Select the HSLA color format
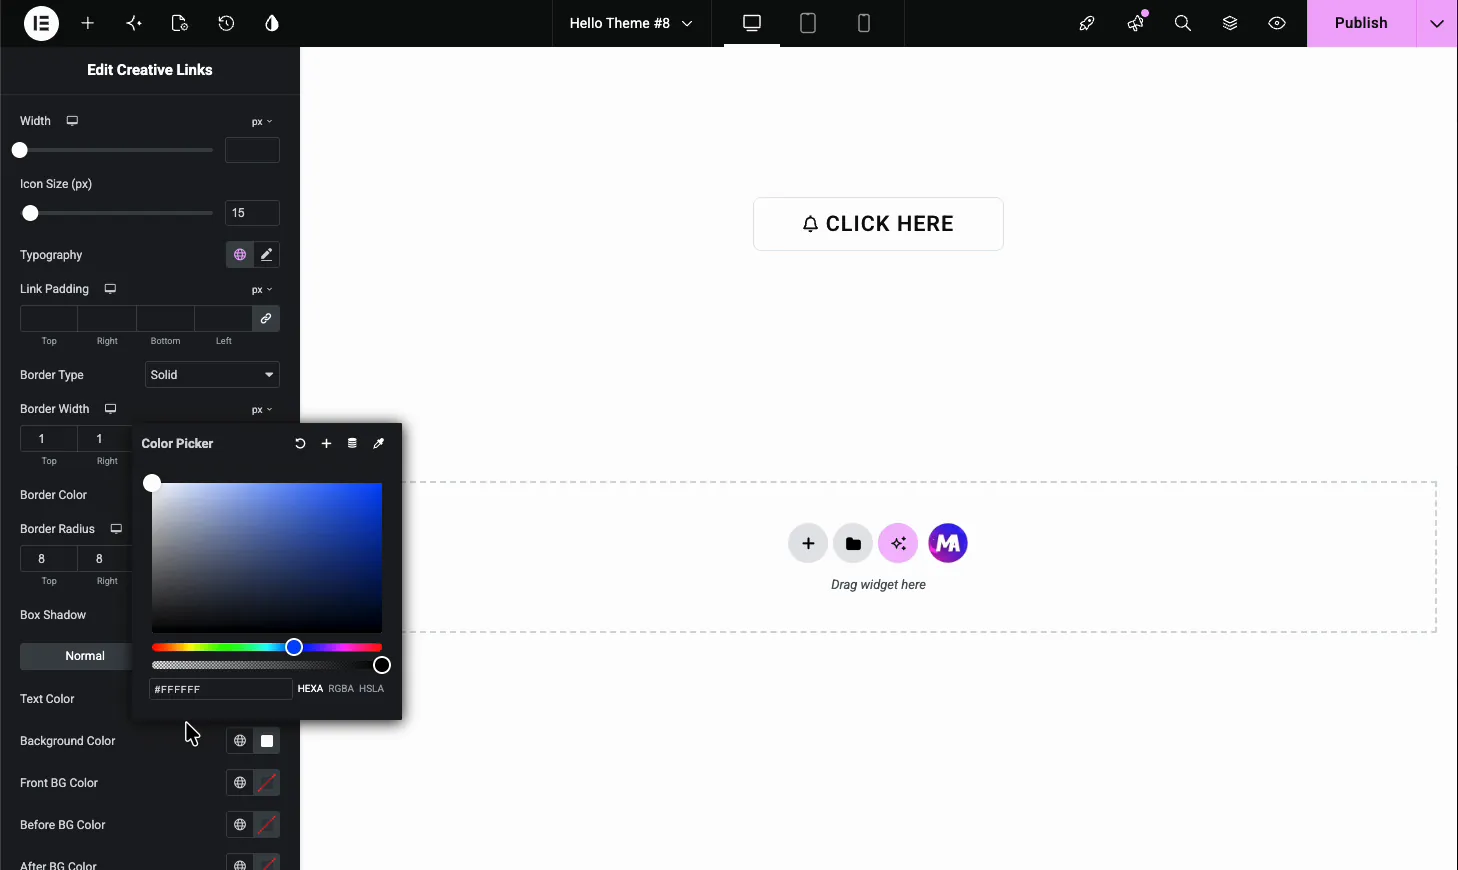This screenshot has height=870, width=1458. (x=371, y=689)
